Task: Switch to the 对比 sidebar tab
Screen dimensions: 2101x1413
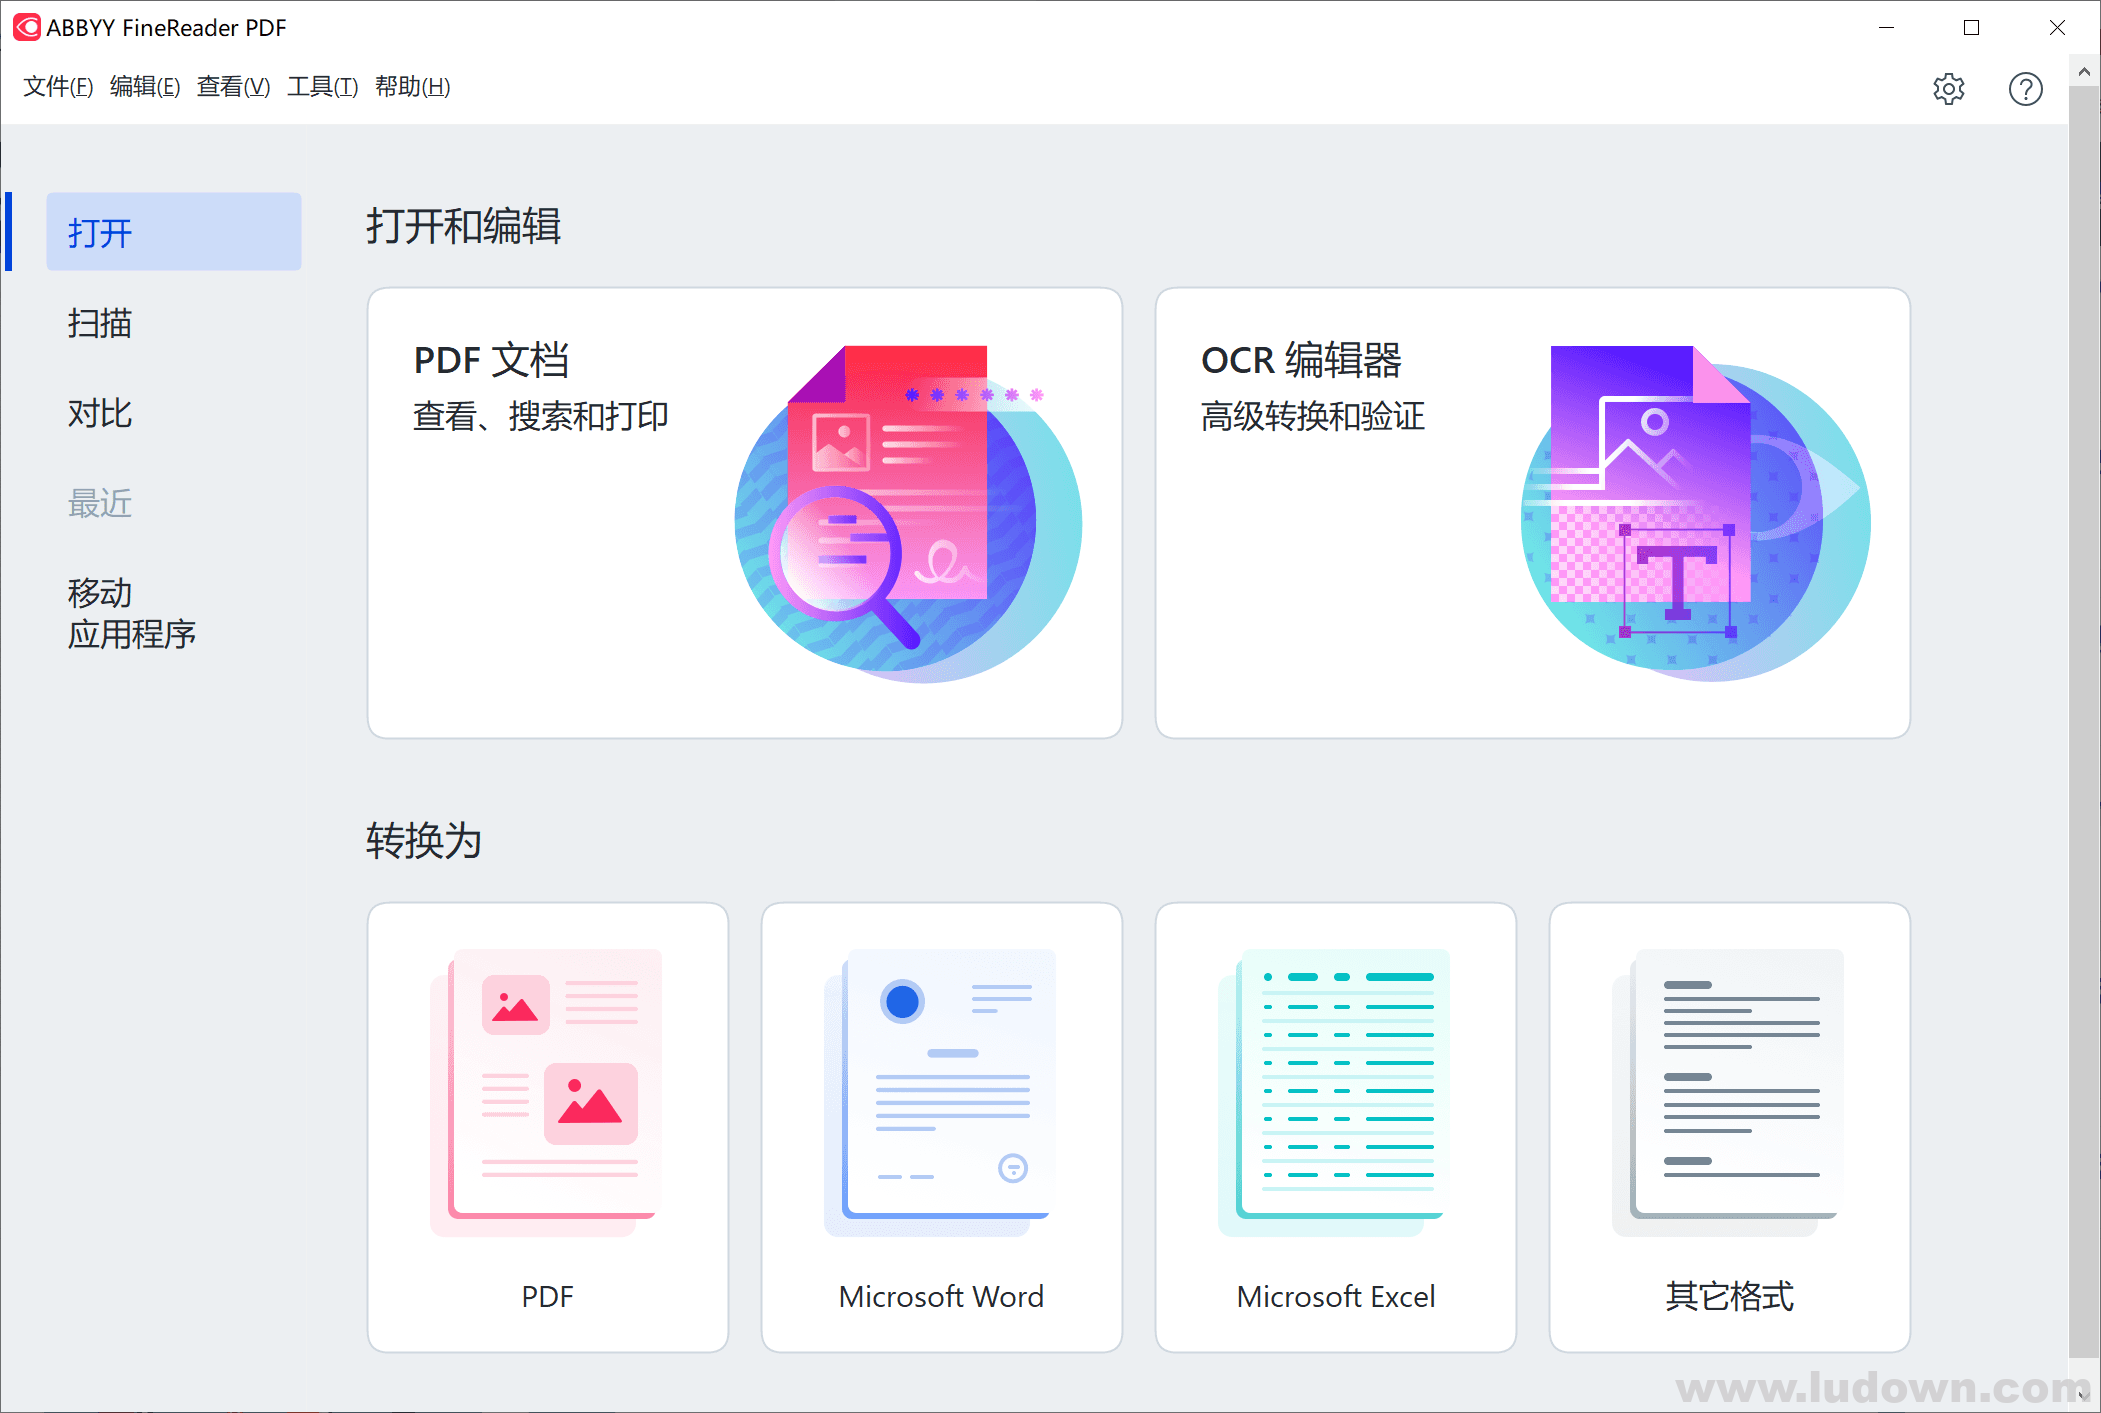Action: (100, 413)
